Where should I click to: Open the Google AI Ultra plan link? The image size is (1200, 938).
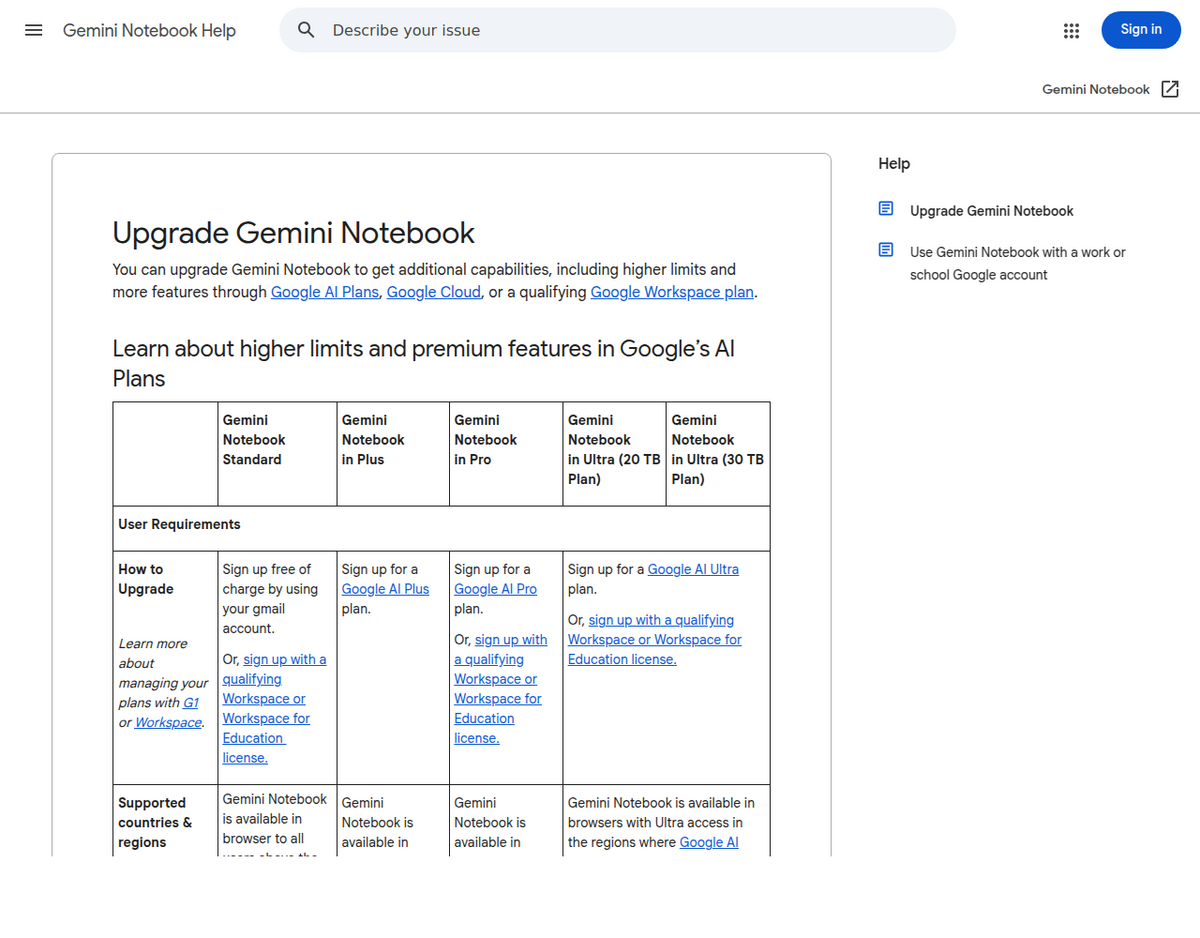(x=693, y=569)
